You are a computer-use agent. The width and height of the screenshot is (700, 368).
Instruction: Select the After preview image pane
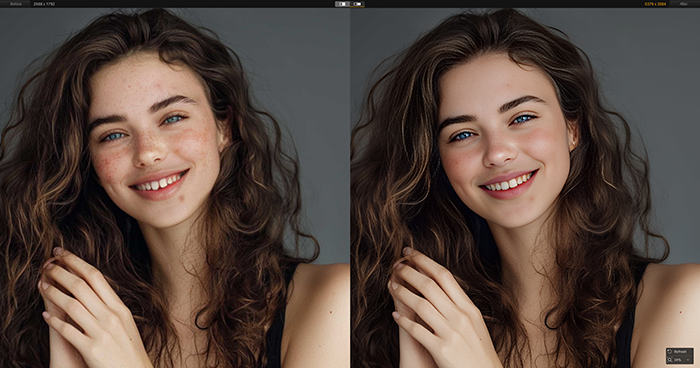coord(525,188)
